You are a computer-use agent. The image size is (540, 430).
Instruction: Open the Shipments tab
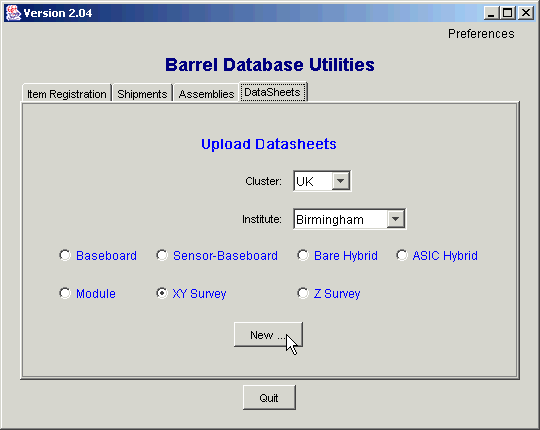pos(142,94)
